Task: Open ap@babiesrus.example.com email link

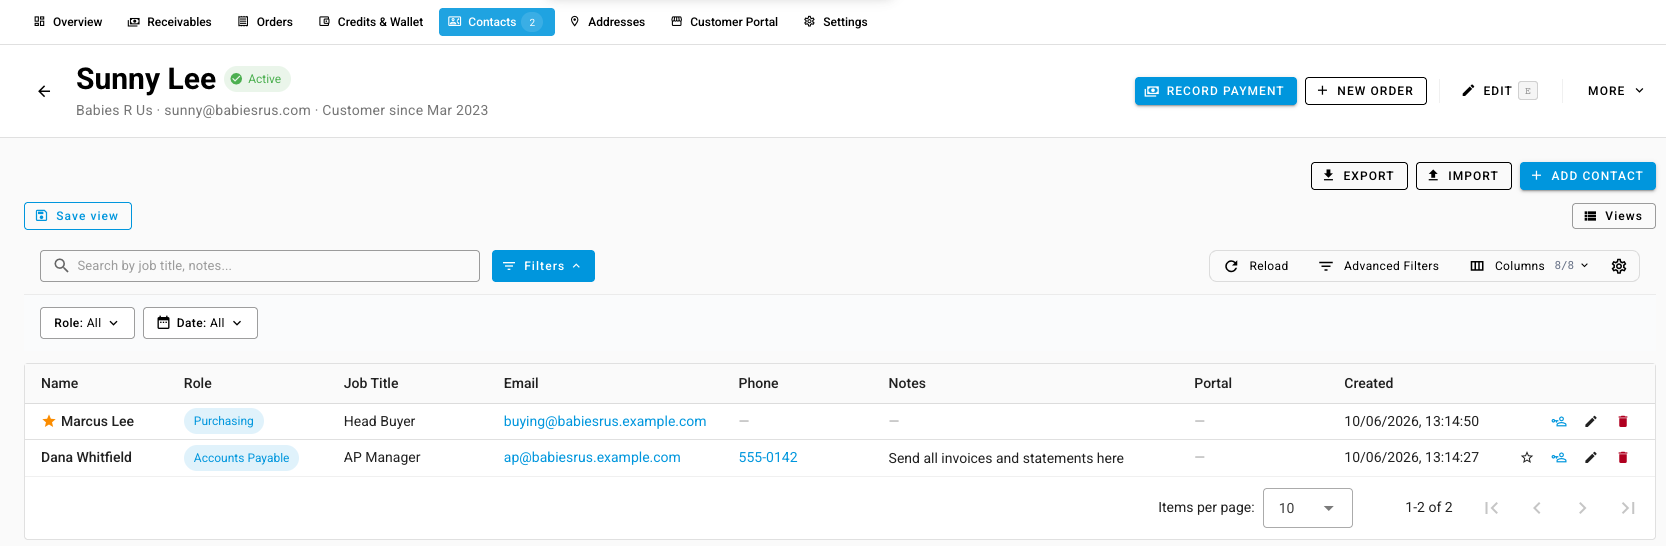Action: coord(592,458)
